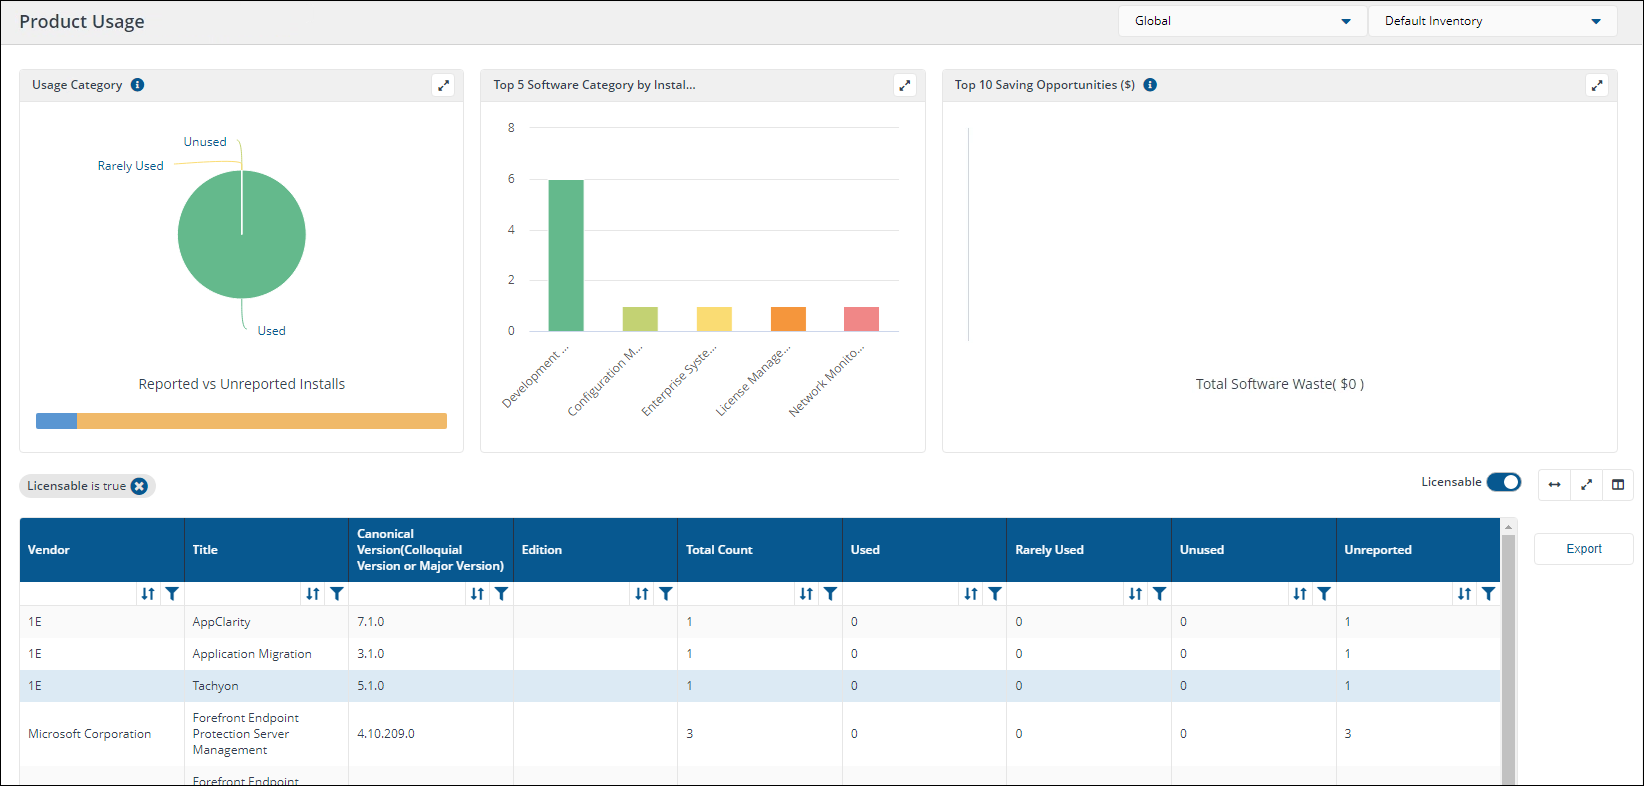Toggle the Licensable switch off
The width and height of the screenshot is (1644, 786).
click(1503, 482)
